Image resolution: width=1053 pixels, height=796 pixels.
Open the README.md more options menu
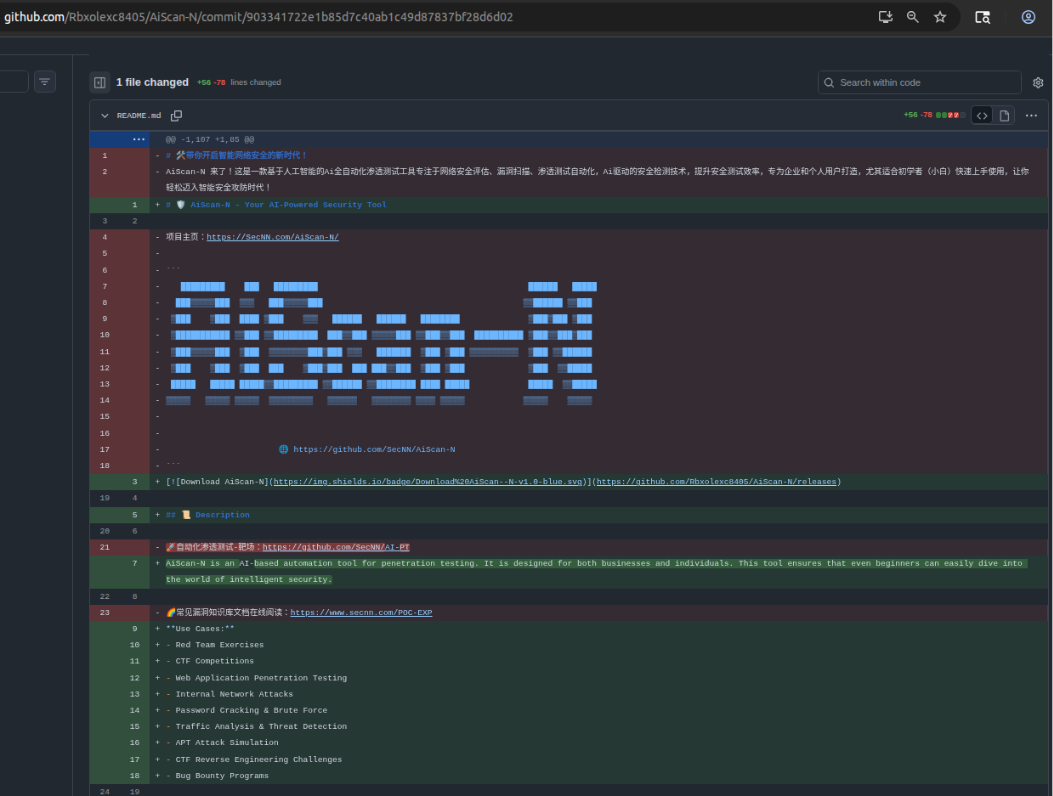1031,115
